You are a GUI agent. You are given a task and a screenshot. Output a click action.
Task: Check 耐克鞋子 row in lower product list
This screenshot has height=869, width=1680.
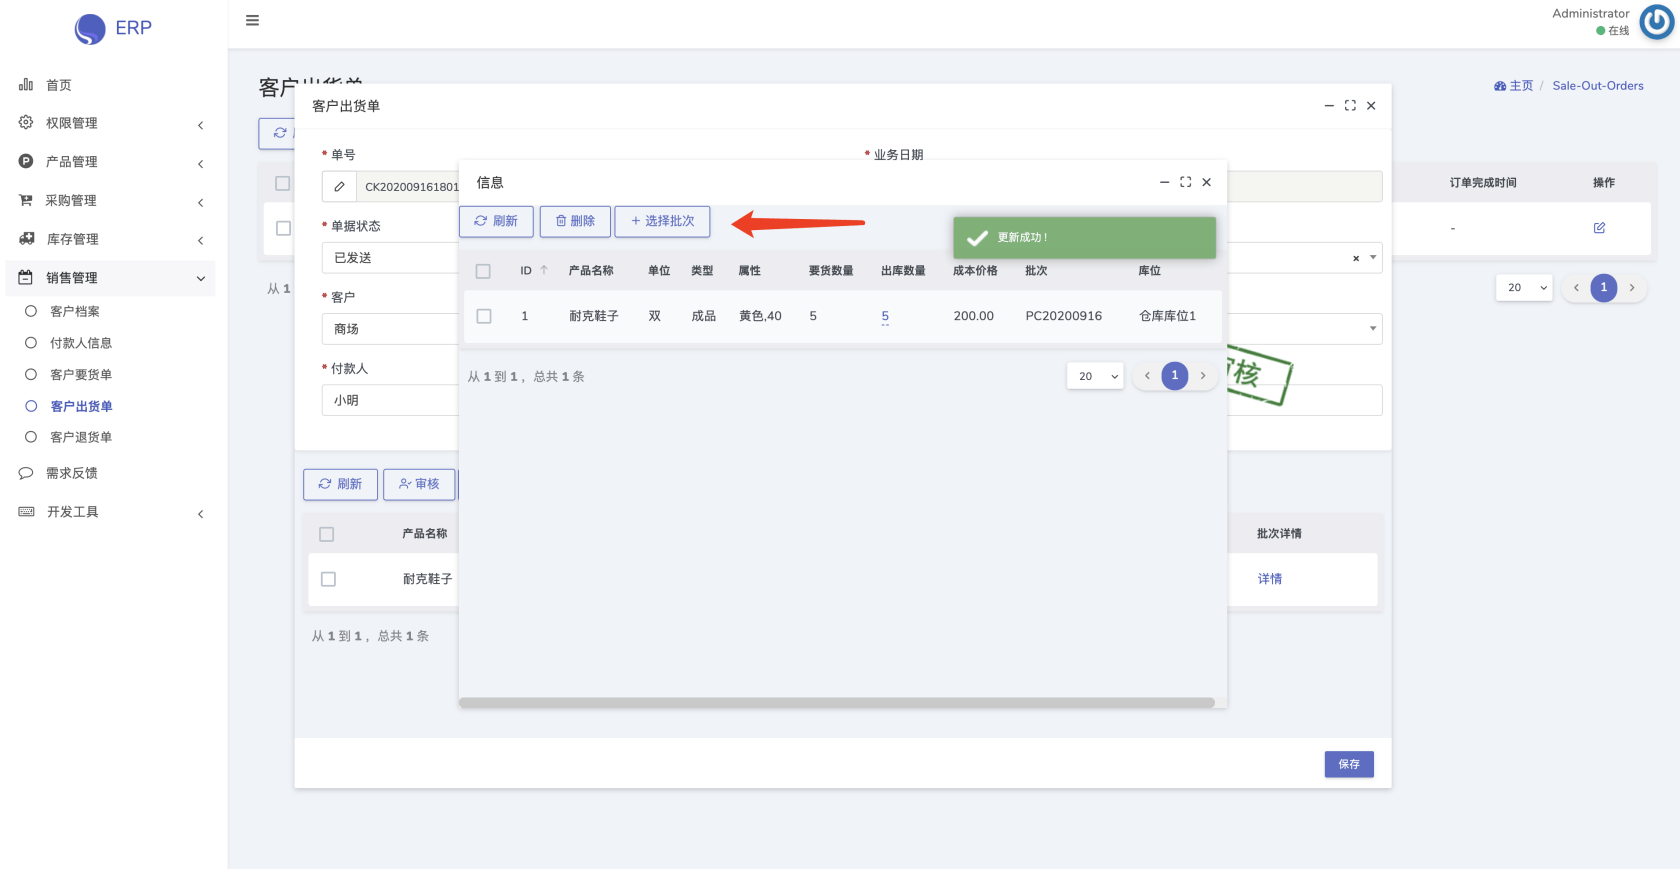click(328, 579)
